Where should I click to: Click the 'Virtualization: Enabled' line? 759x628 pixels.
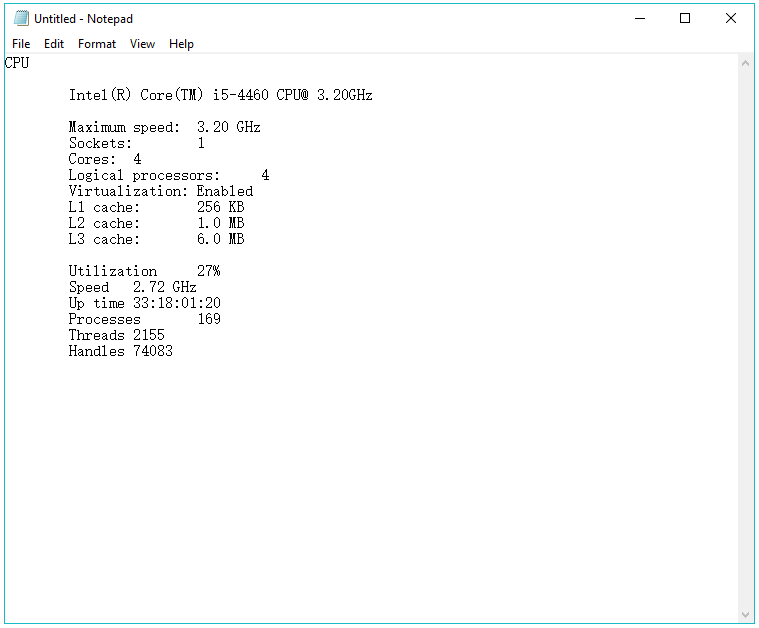161,191
